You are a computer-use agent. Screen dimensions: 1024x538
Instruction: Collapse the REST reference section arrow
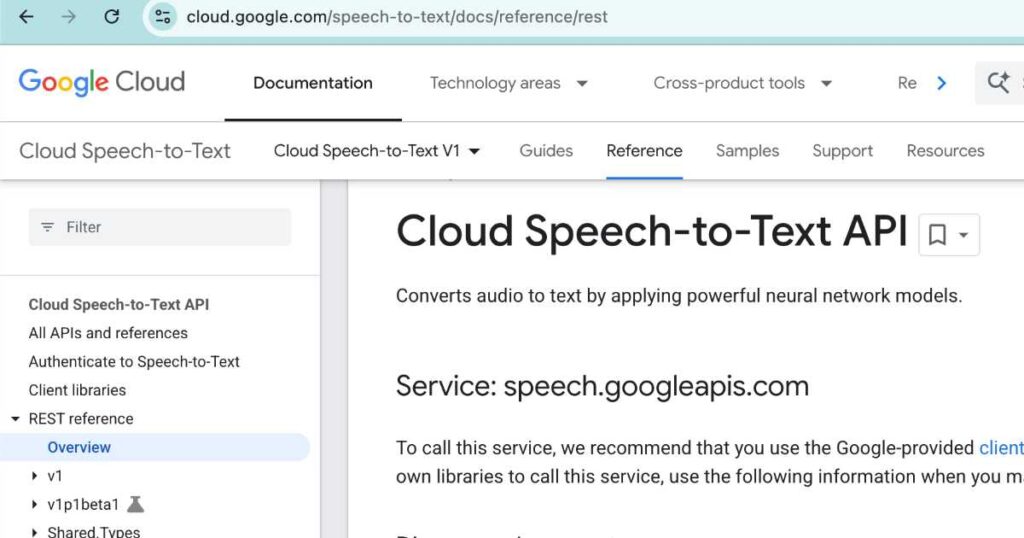point(16,419)
